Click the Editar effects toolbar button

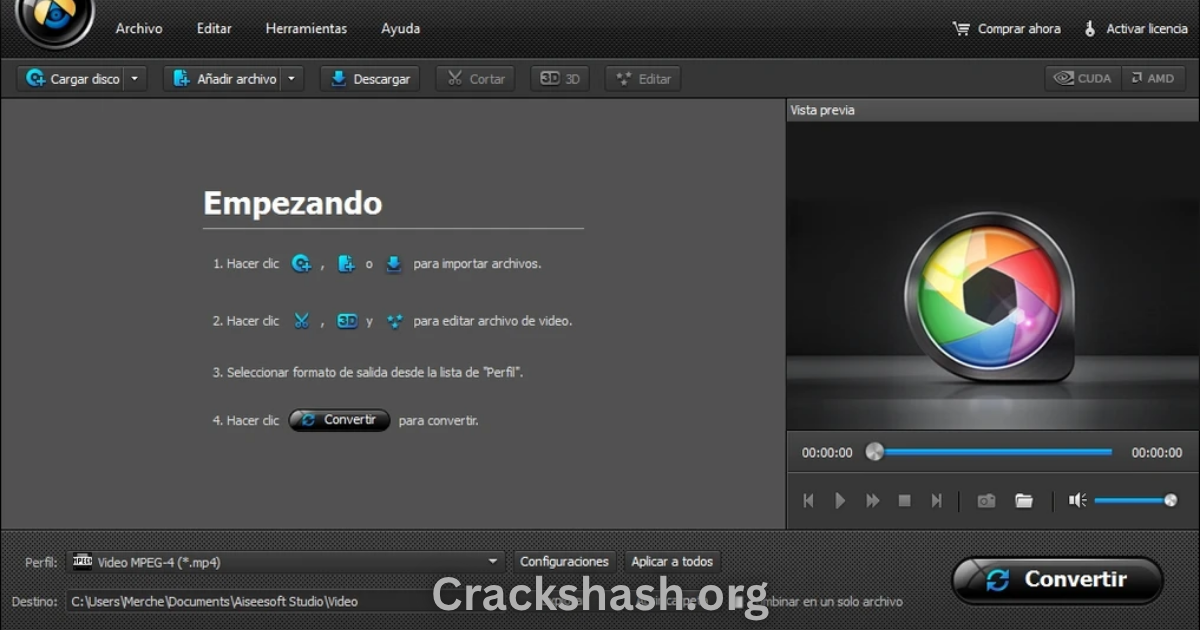(643, 79)
